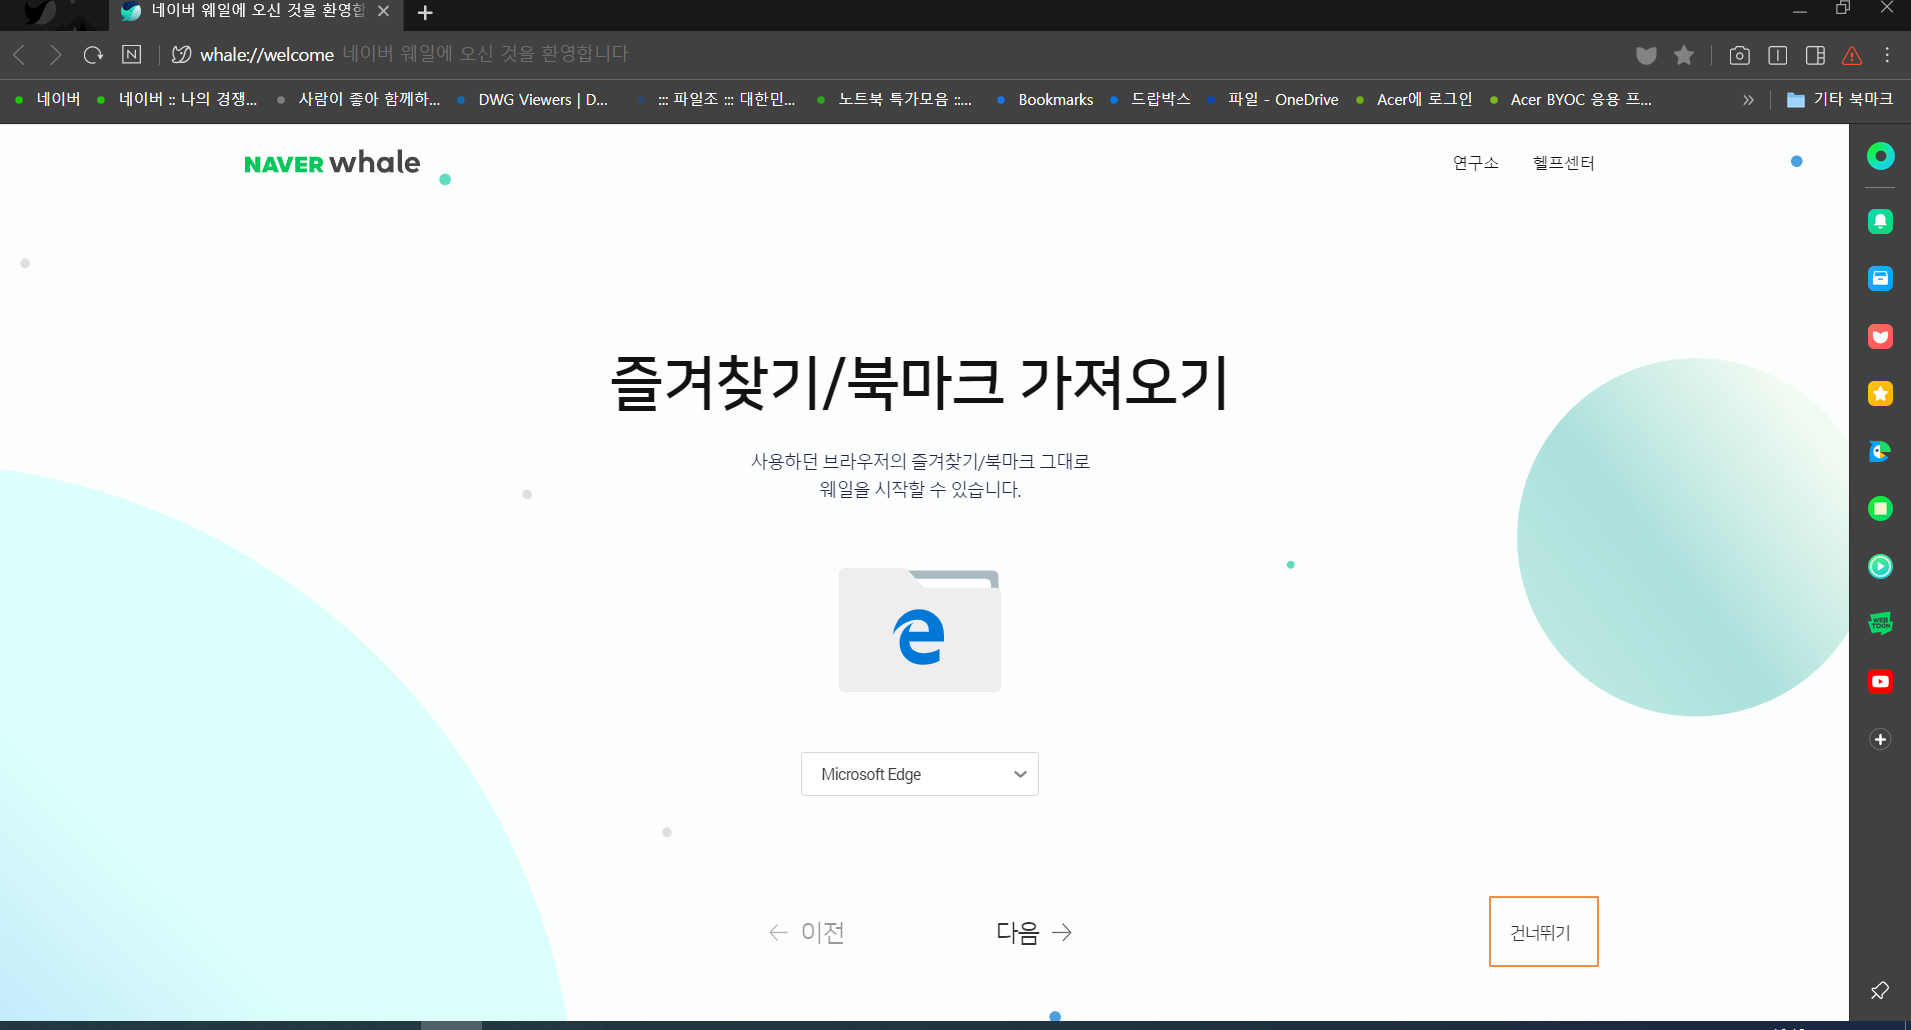The image size is (1911, 1030).
Task: Open 기타 북마크 folder
Action: (1840, 99)
